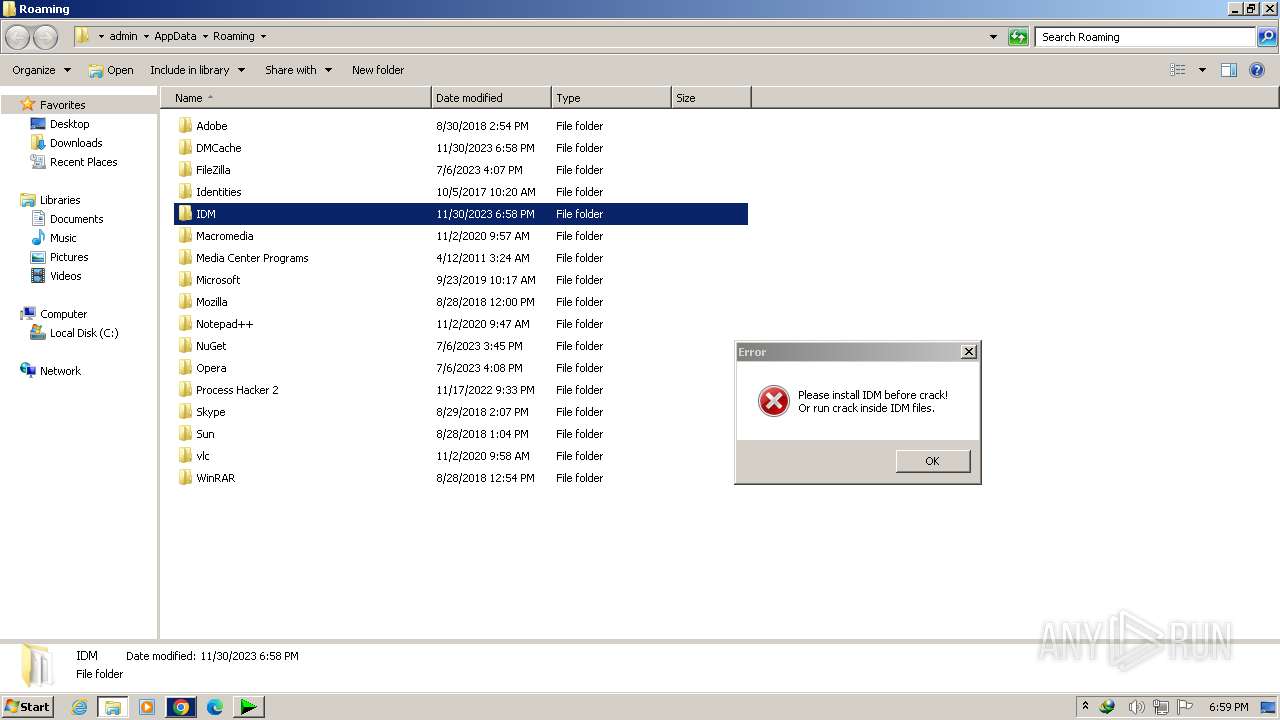Viewport: 1280px width, 720px height.
Task: Click Open in the toolbar
Action: pyautogui.click(x=111, y=70)
